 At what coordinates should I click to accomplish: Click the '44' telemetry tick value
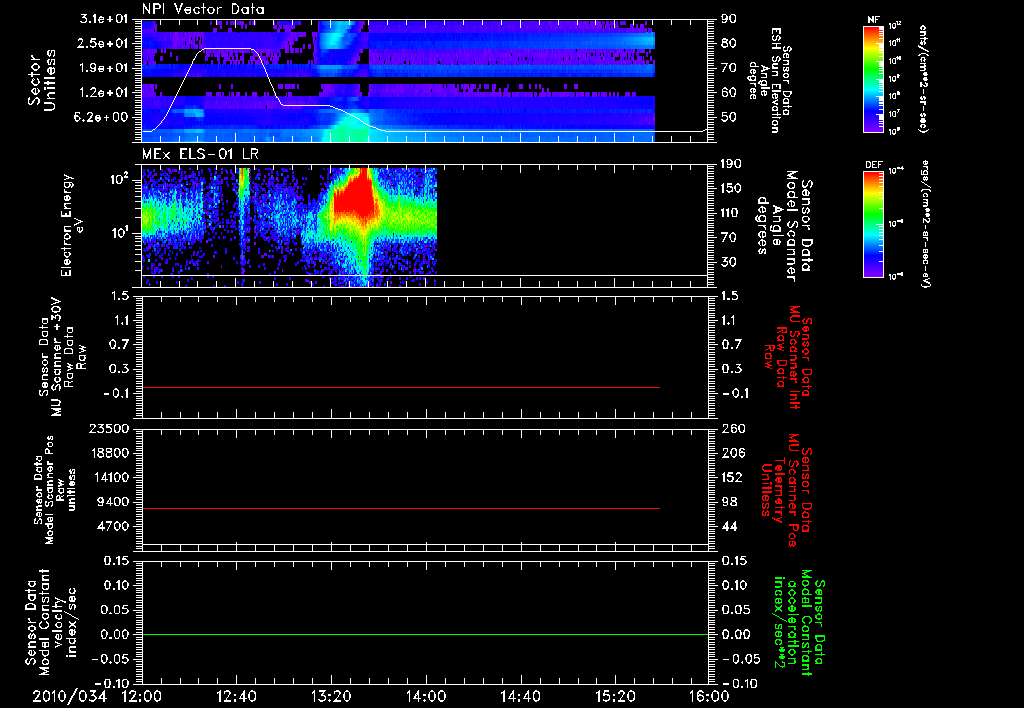tap(728, 526)
